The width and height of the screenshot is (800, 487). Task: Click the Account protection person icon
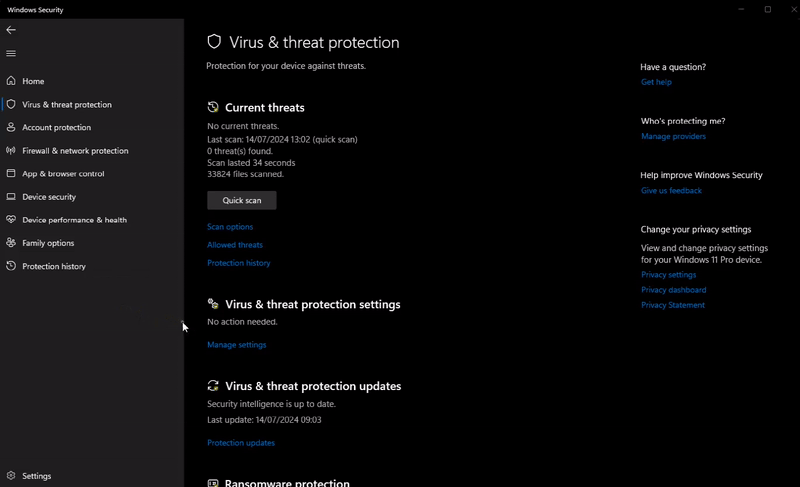[11, 127]
